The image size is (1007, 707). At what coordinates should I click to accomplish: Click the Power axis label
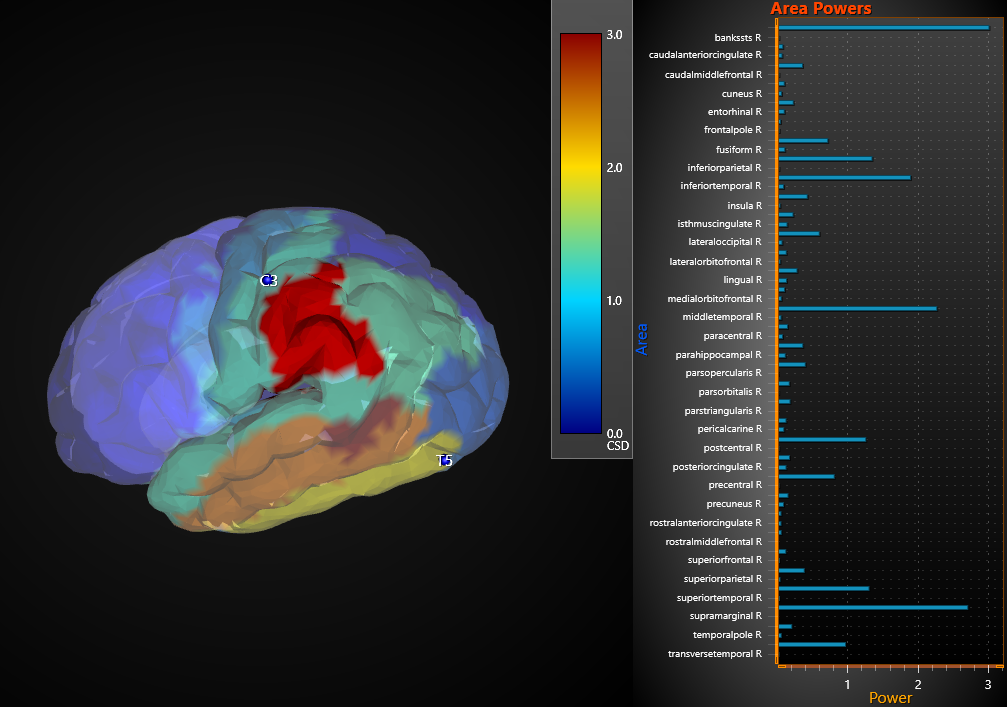[x=890, y=697]
